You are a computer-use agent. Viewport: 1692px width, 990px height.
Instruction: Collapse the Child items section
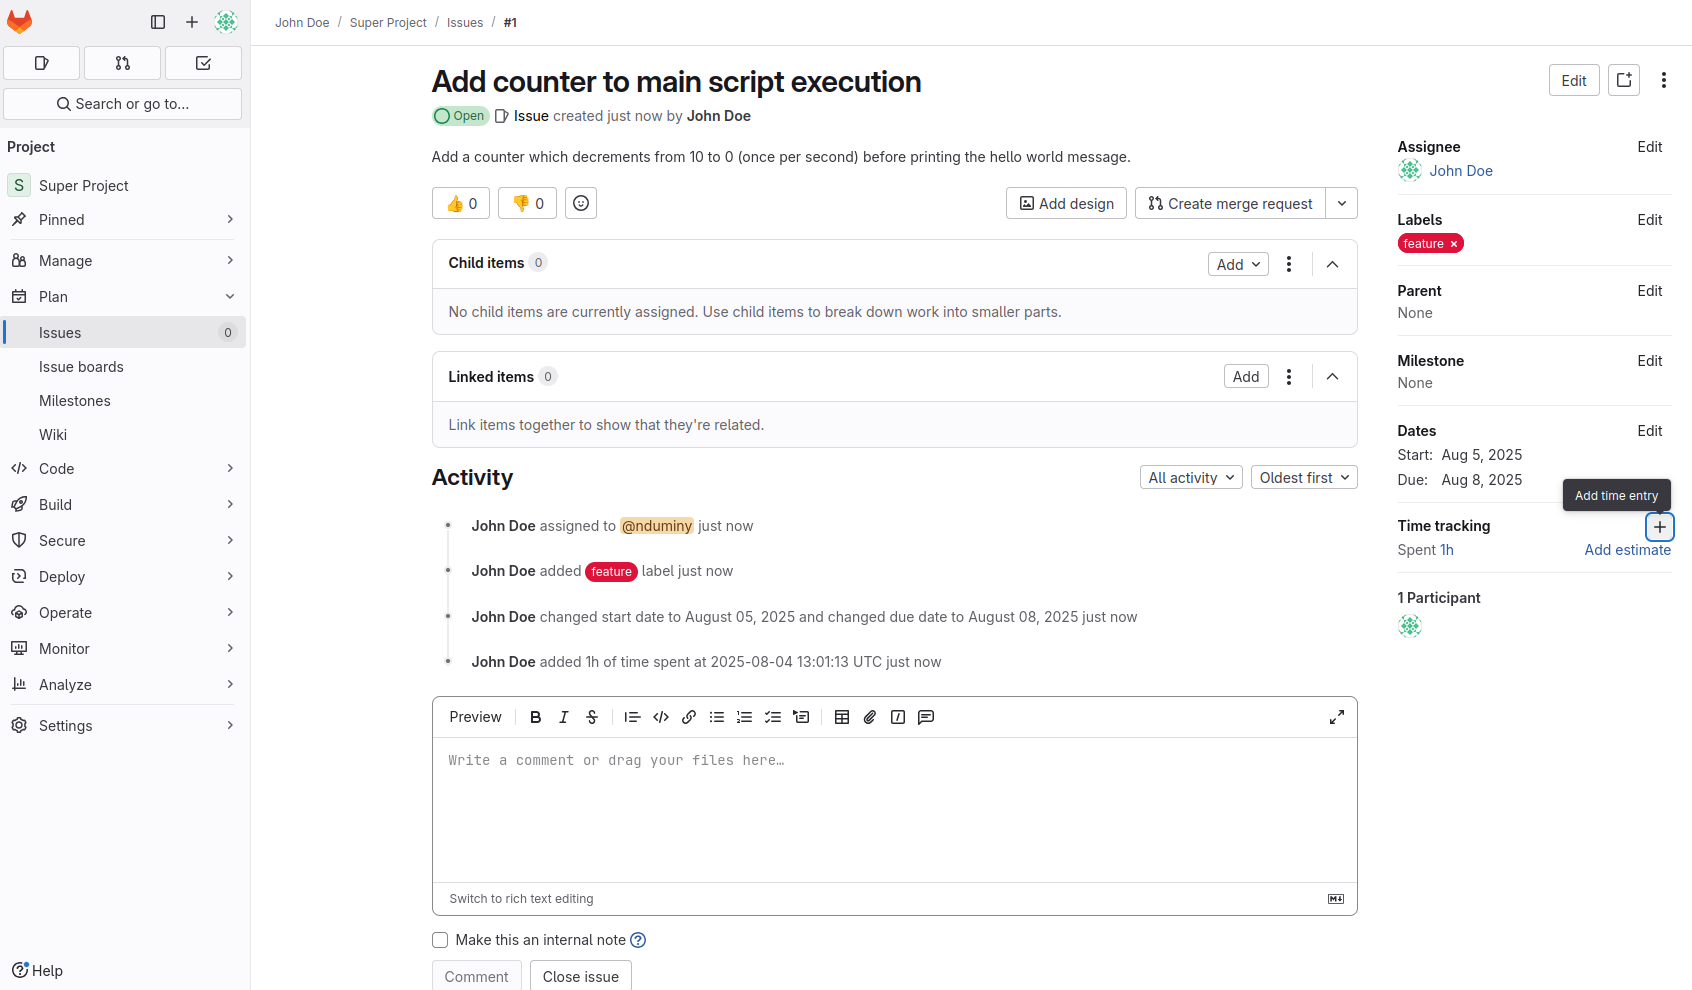coord(1332,264)
